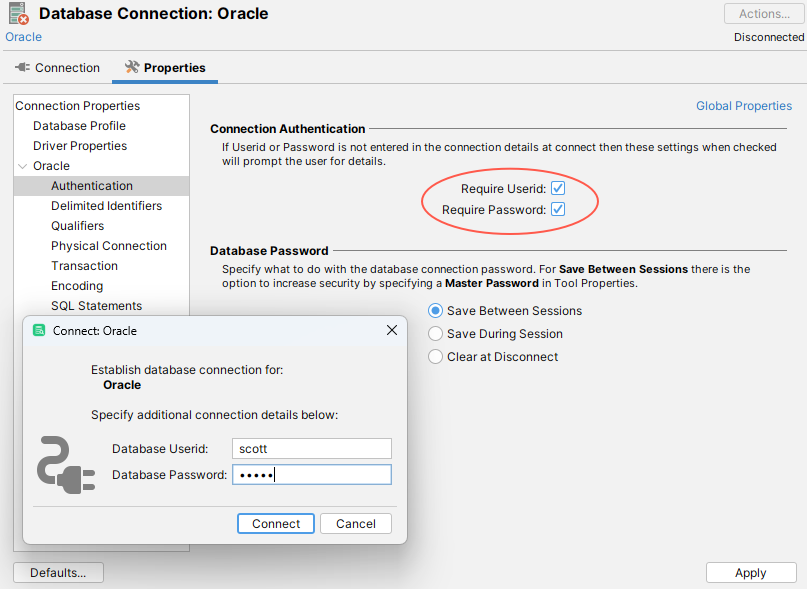
Task: Click the database icon in the window title
Action: pos(15,13)
